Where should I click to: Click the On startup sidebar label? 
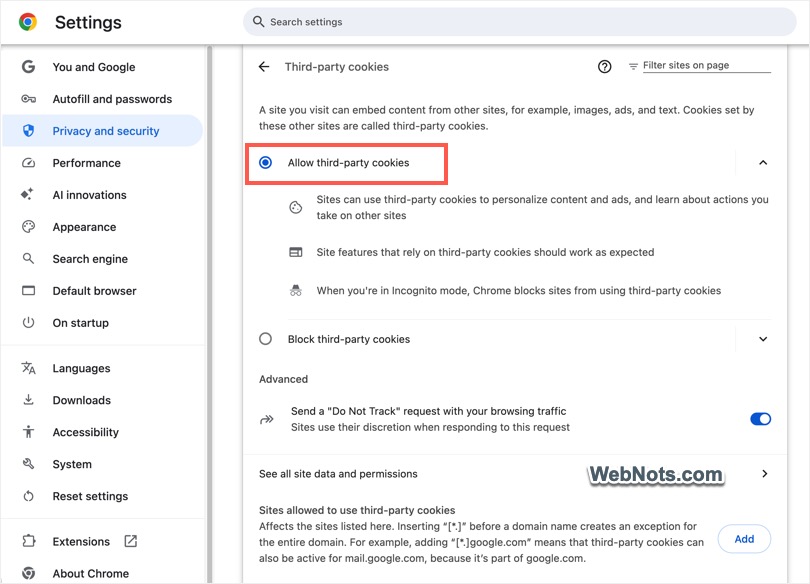point(81,323)
